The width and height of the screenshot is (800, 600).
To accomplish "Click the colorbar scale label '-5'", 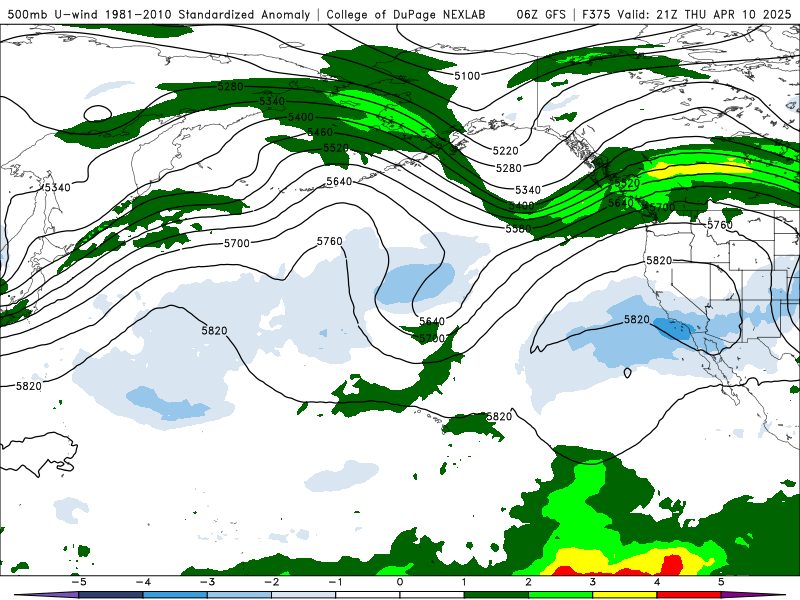I will click(x=79, y=582).
